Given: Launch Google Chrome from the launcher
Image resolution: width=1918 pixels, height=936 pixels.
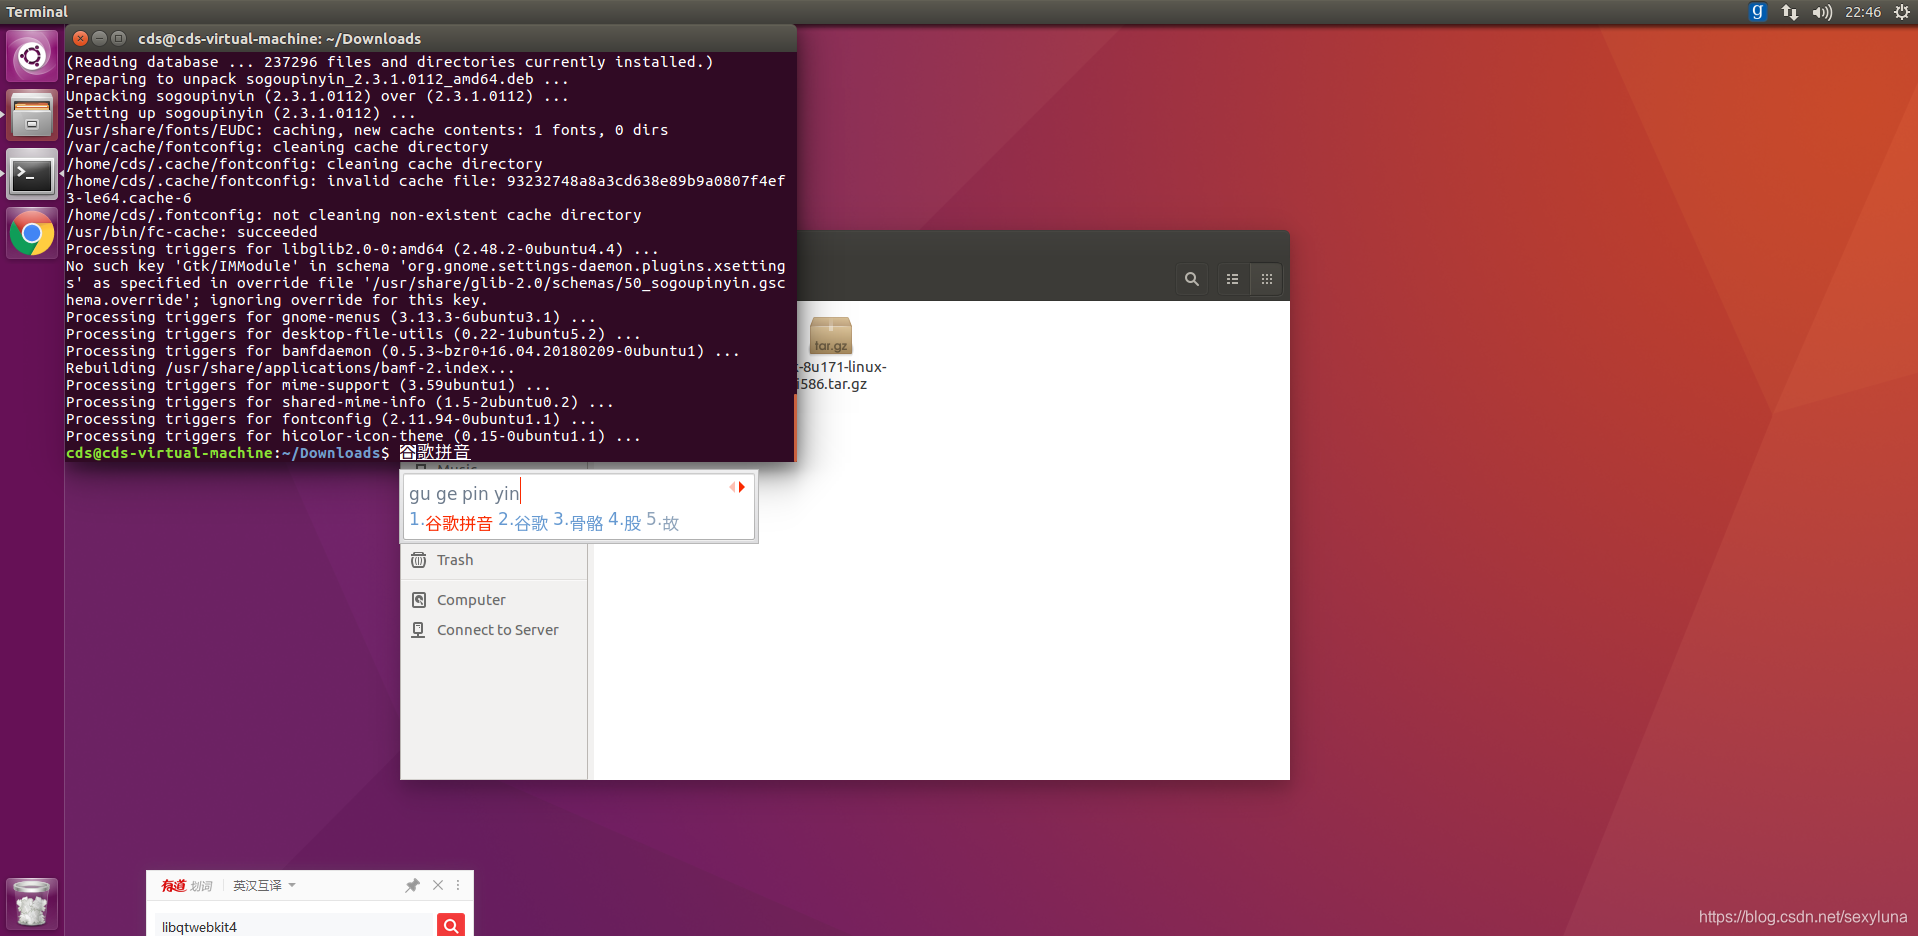Looking at the screenshot, I should tap(32, 234).
